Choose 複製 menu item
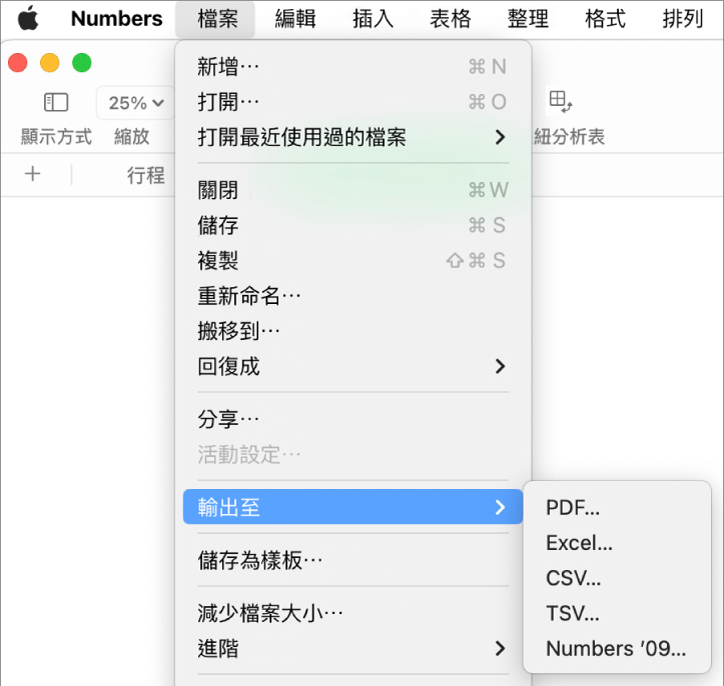Viewport: 724px width, 686px height. (x=353, y=260)
